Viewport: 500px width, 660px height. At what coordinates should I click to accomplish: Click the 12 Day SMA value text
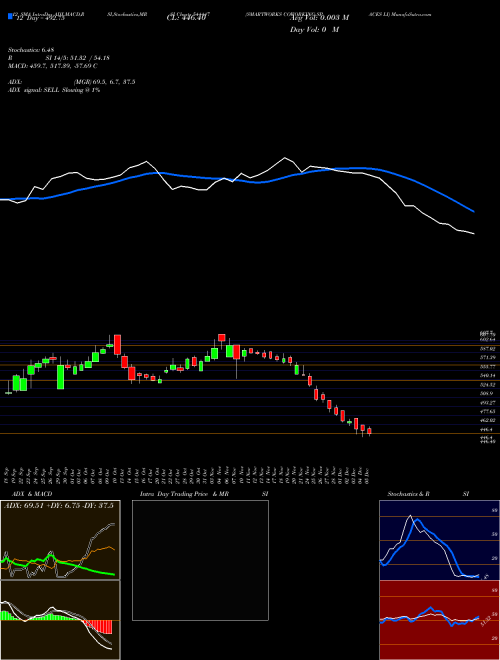tap(40, 18)
